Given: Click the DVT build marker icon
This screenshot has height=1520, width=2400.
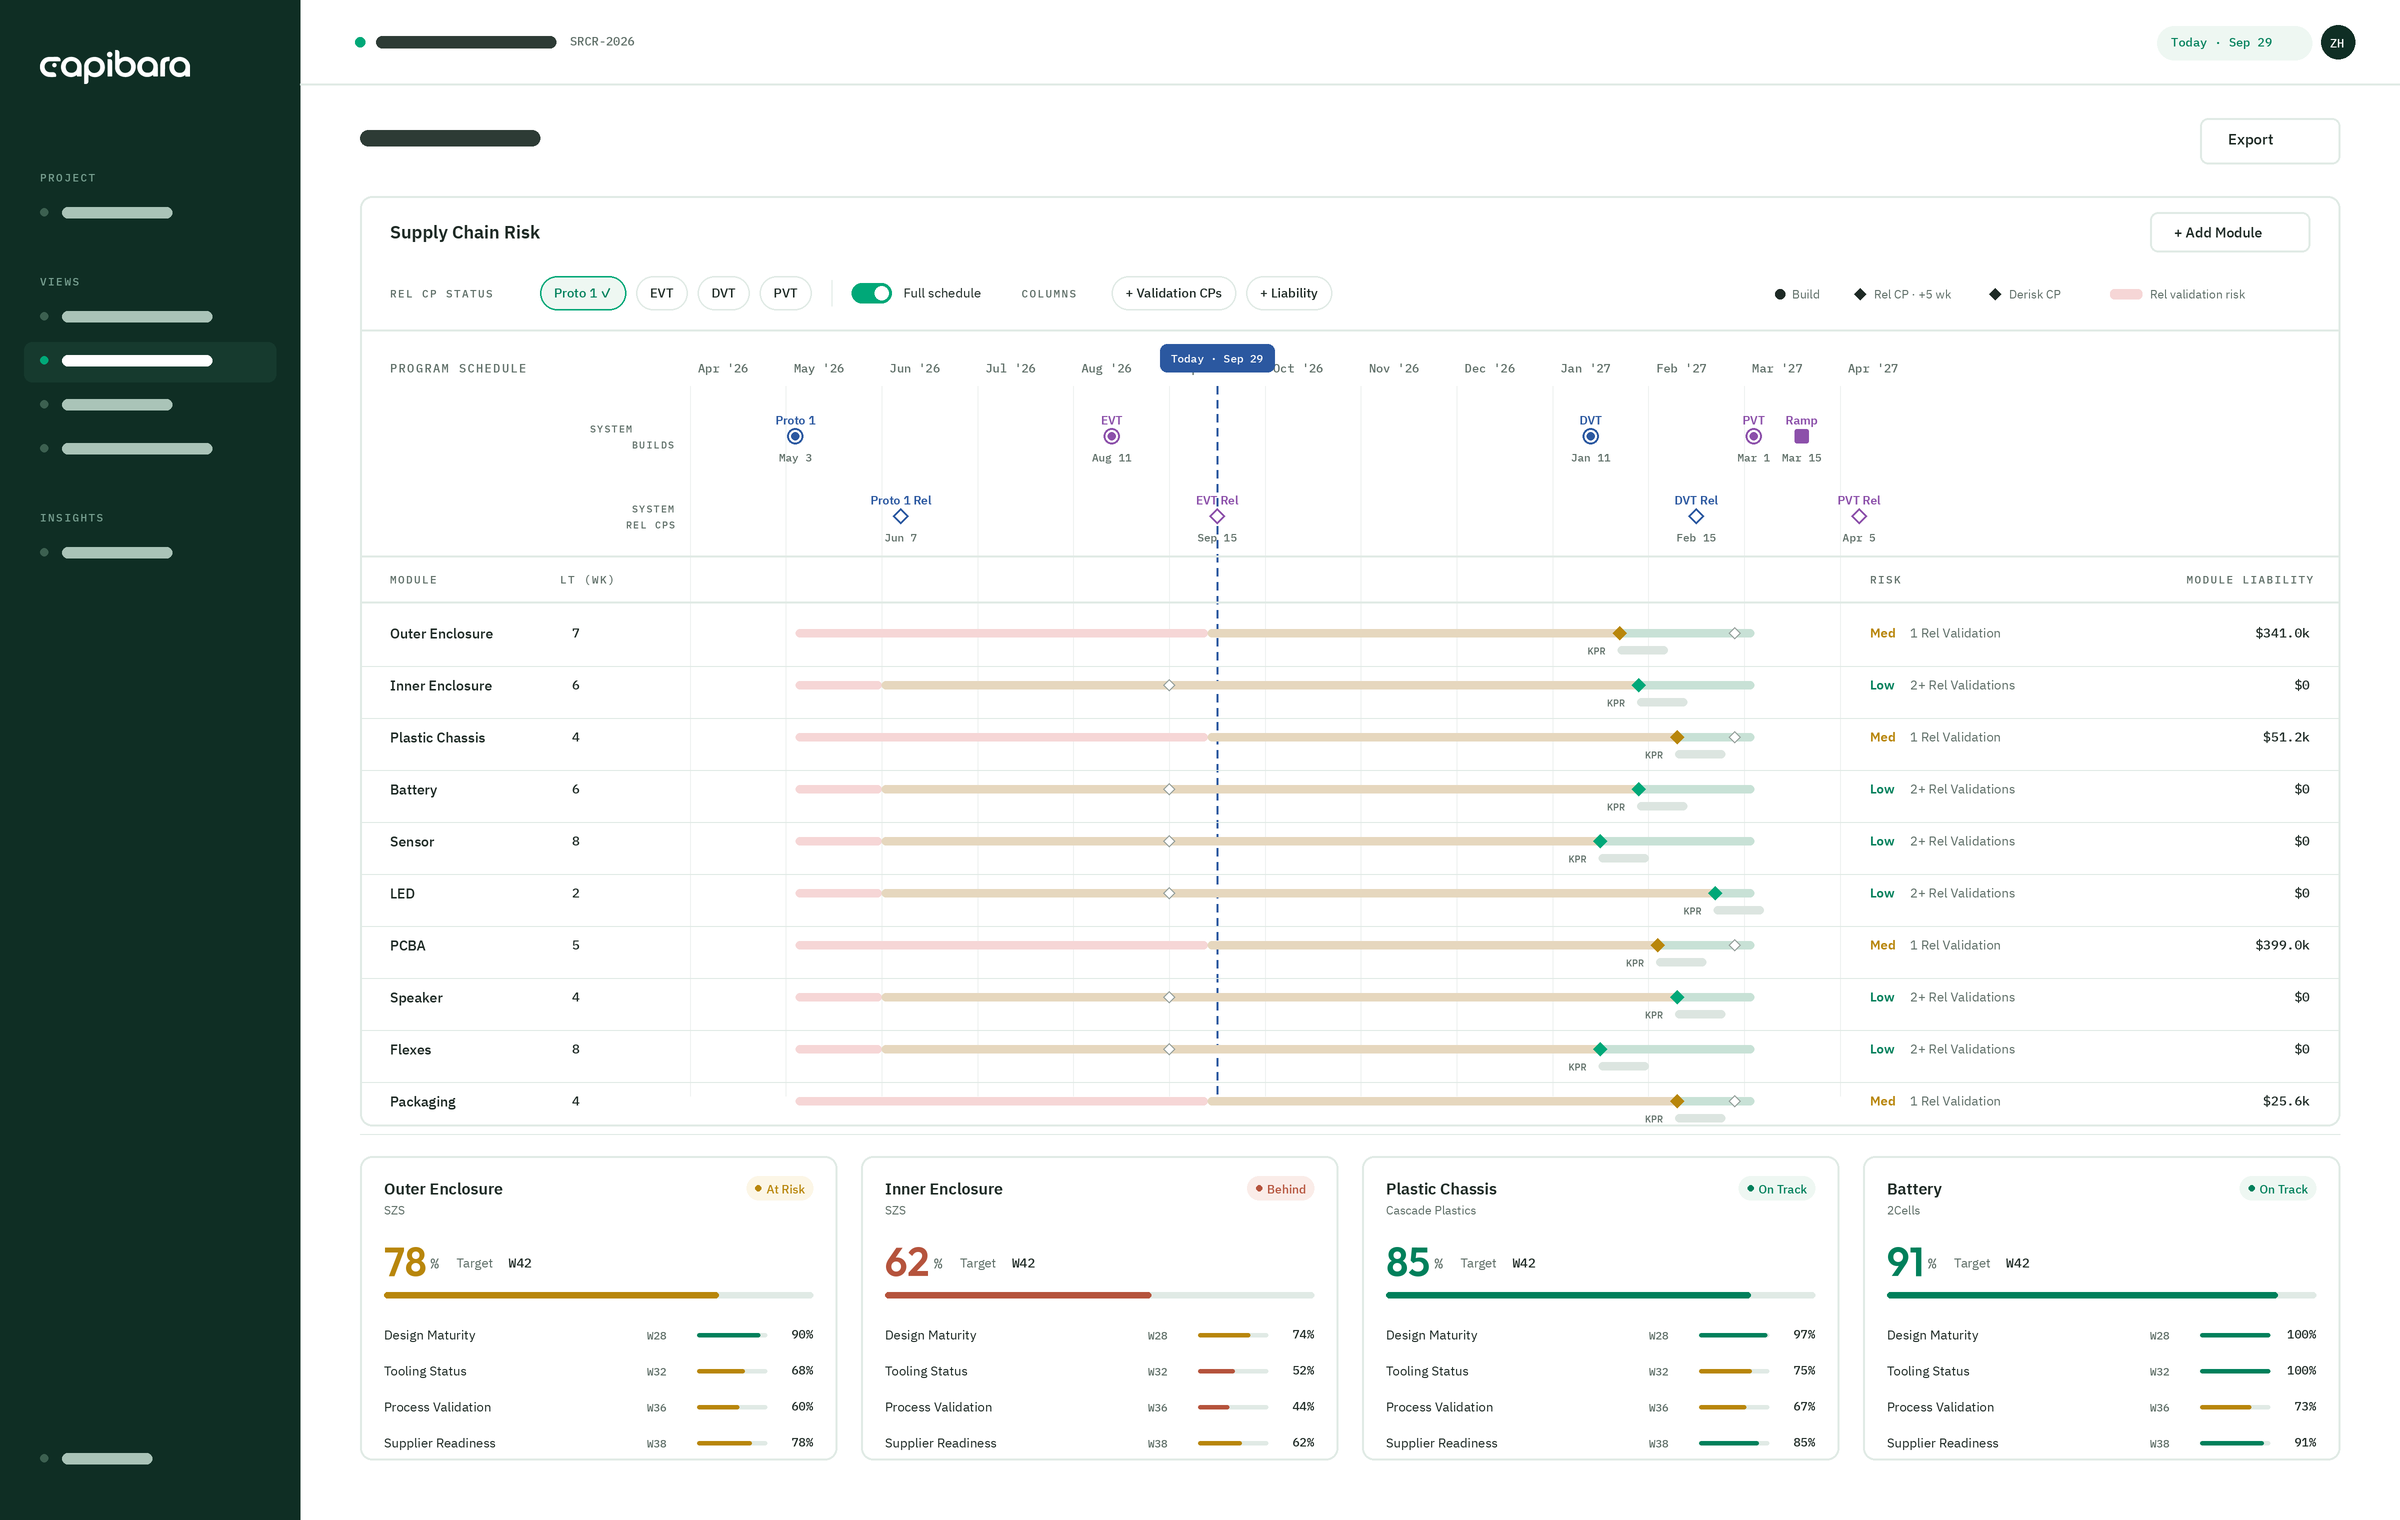Looking at the screenshot, I should [1590, 437].
